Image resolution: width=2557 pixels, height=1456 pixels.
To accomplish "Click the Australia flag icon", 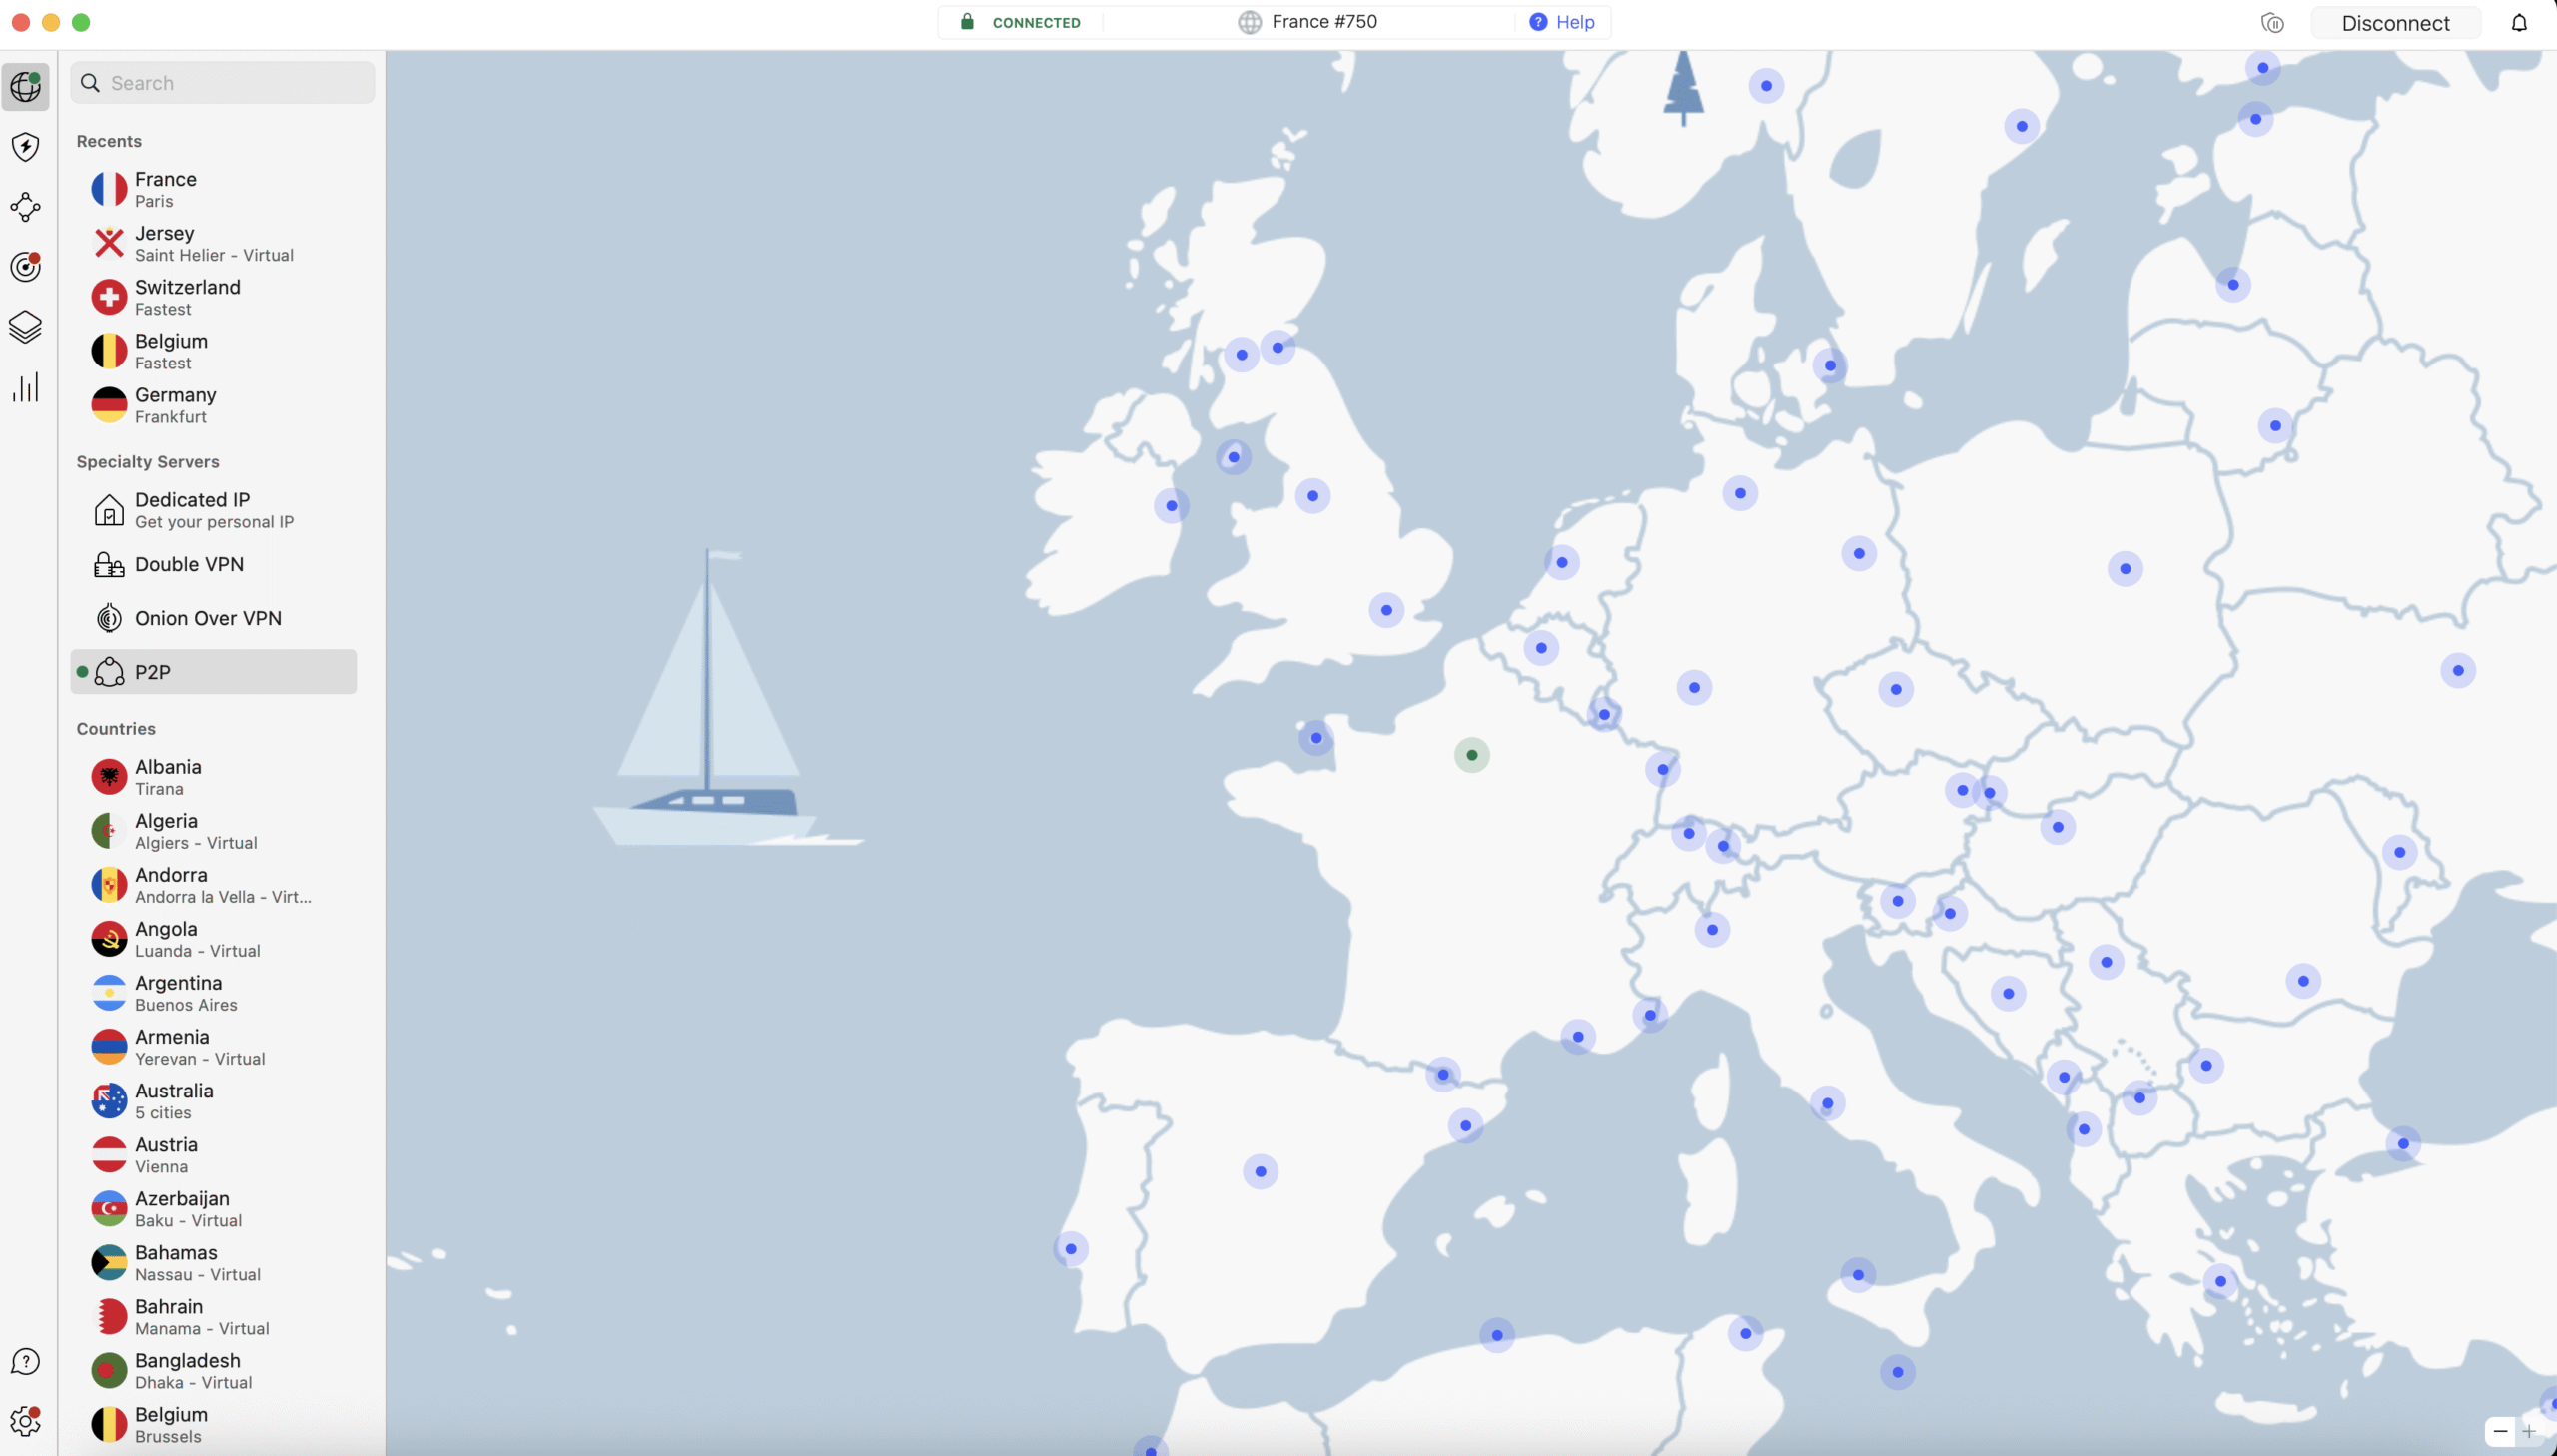I will pyautogui.click(x=109, y=1101).
